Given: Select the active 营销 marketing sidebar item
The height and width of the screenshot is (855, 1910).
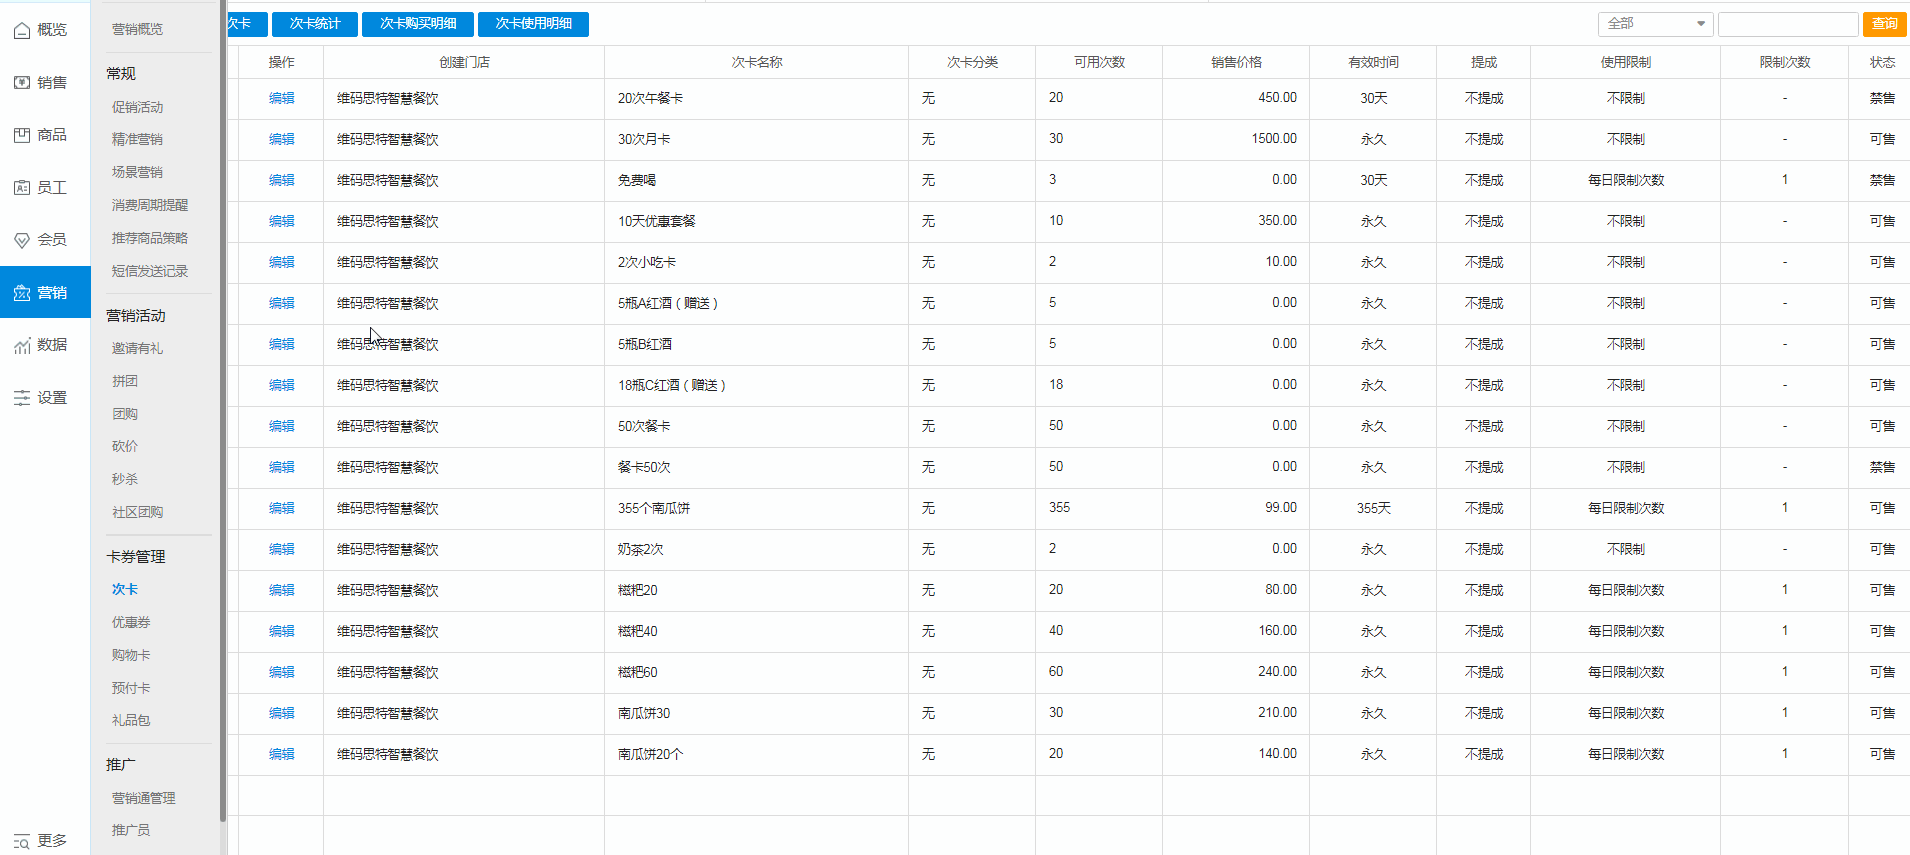Looking at the screenshot, I should [x=45, y=292].
